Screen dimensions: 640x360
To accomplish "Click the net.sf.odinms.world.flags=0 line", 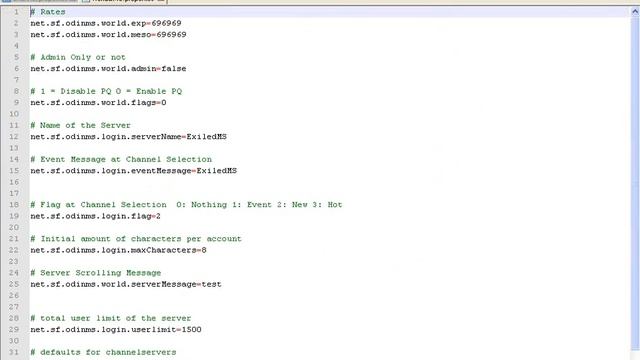I will pos(98,102).
